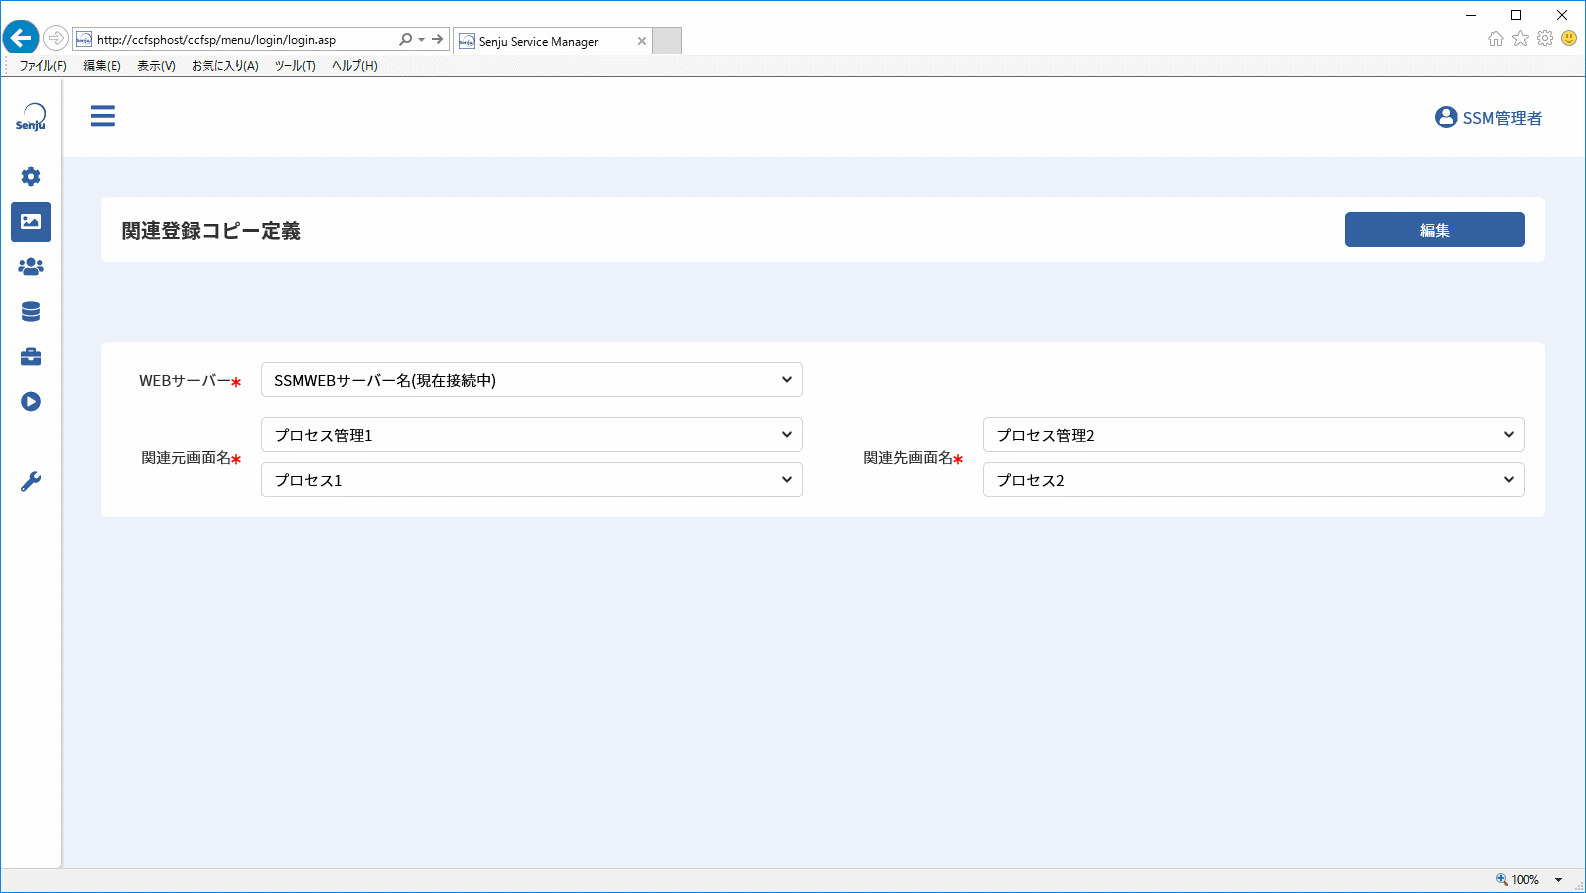Open the play circle sidebar icon
1586x893 pixels.
pyautogui.click(x=31, y=402)
